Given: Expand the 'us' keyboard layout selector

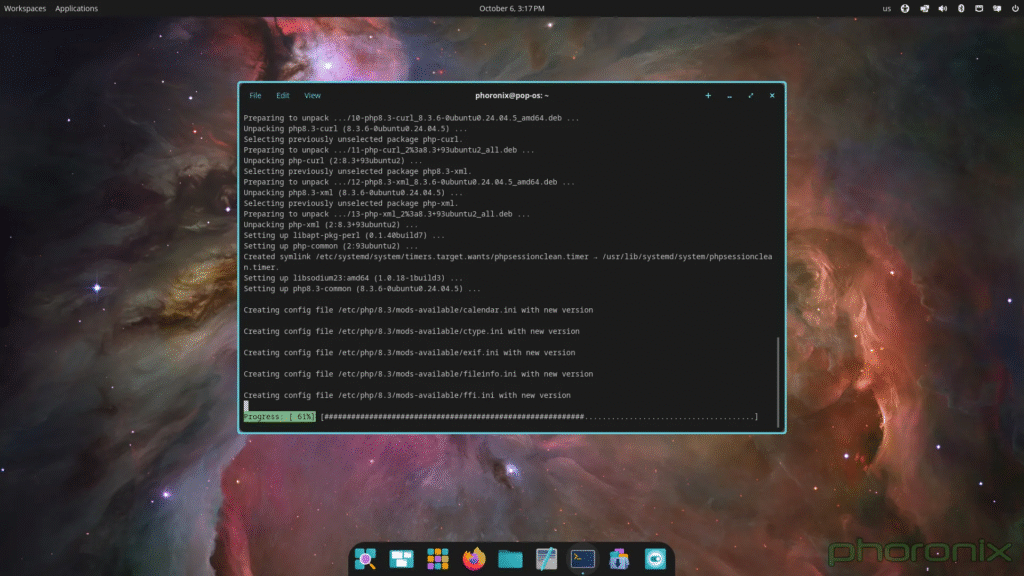Looking at the screenshot, I should [x=886, y=8].
